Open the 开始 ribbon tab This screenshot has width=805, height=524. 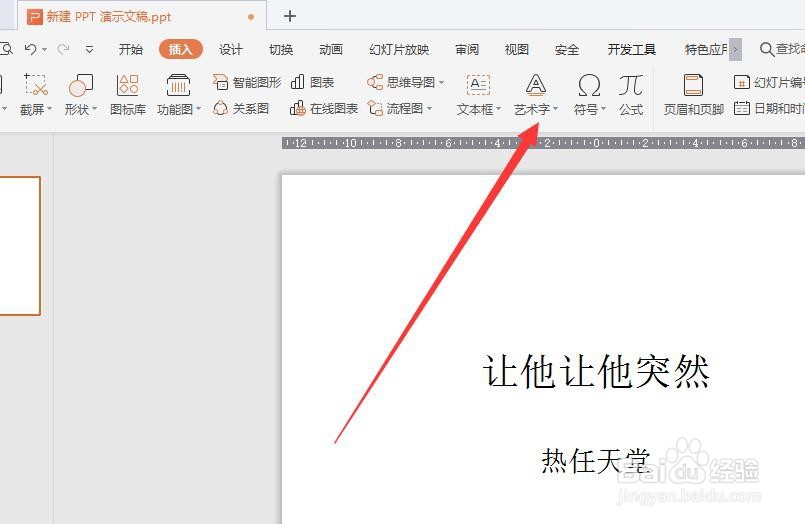130,49
